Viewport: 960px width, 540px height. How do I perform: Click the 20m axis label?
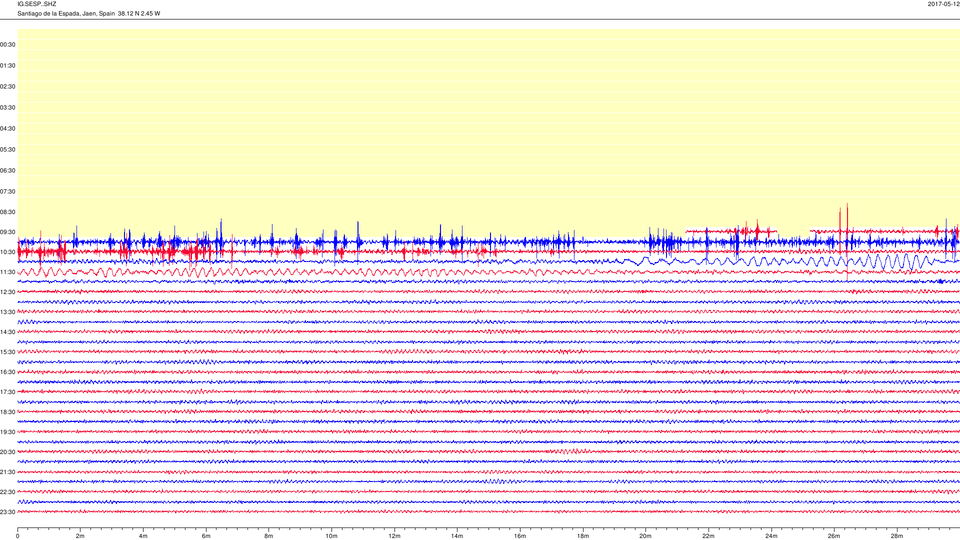click(645, 536)
